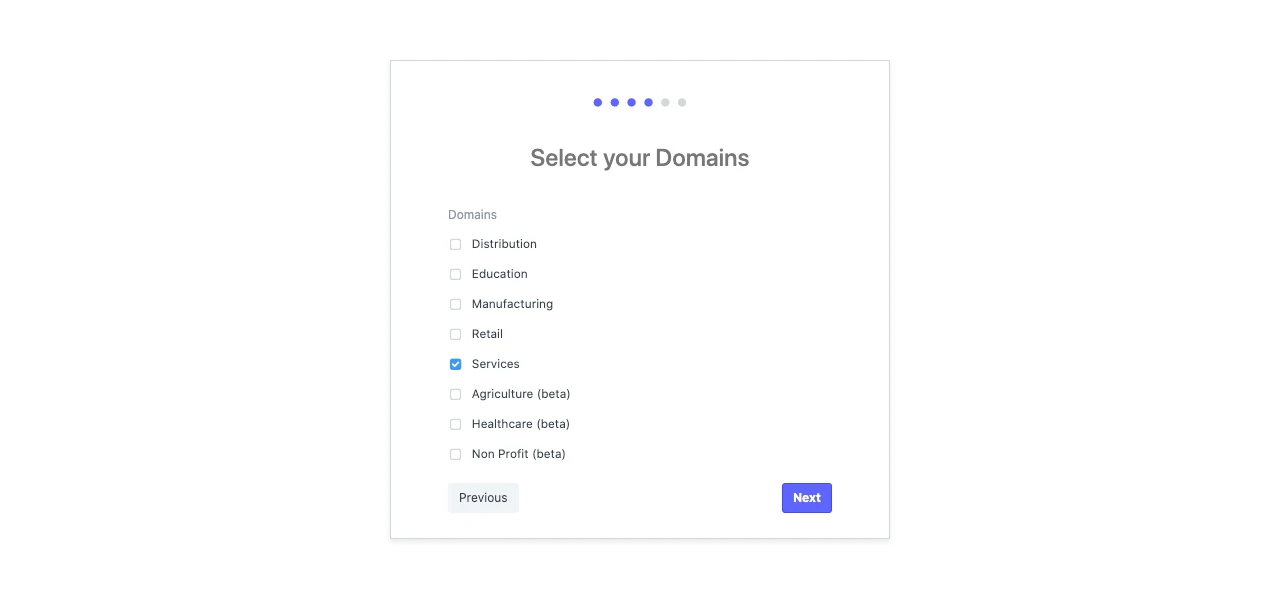This screenshot has width=1280, height=600.
Task: Click the Next button
Action: coord(806,498)
